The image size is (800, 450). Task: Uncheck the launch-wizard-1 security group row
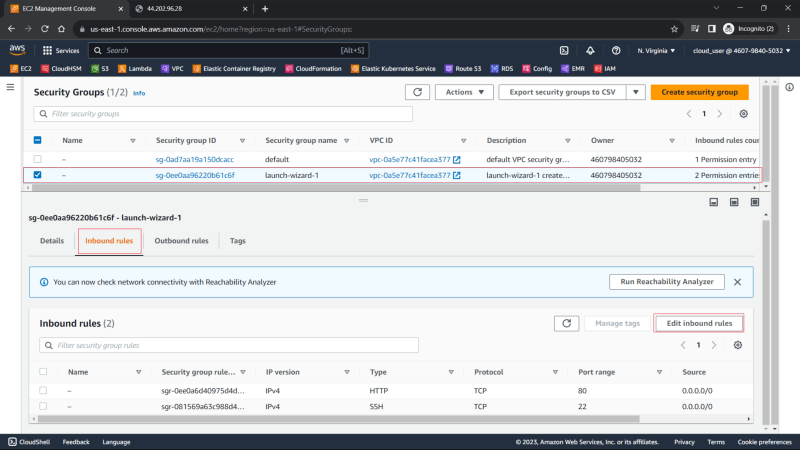[37, 174]
